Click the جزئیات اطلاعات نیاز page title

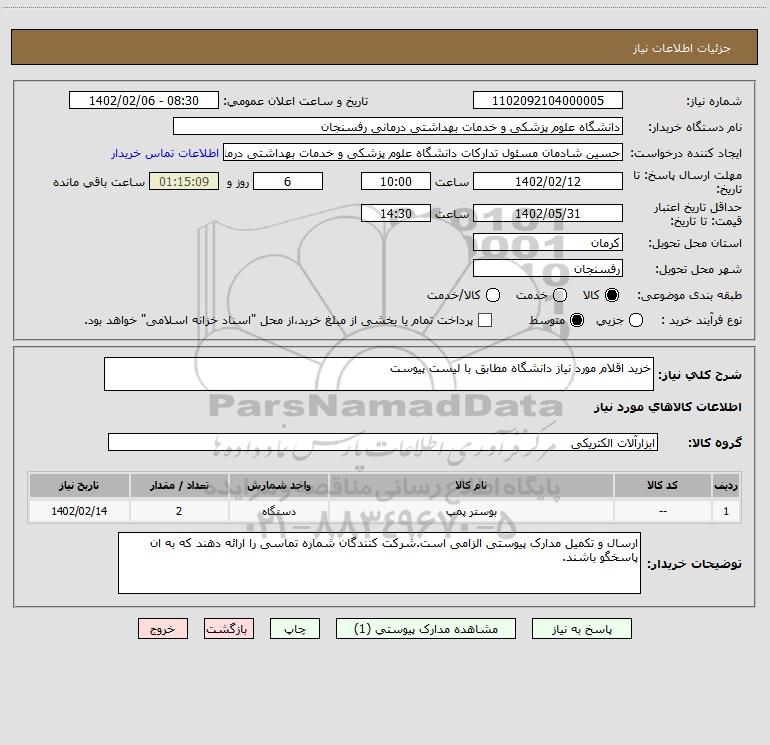(682, 48)
